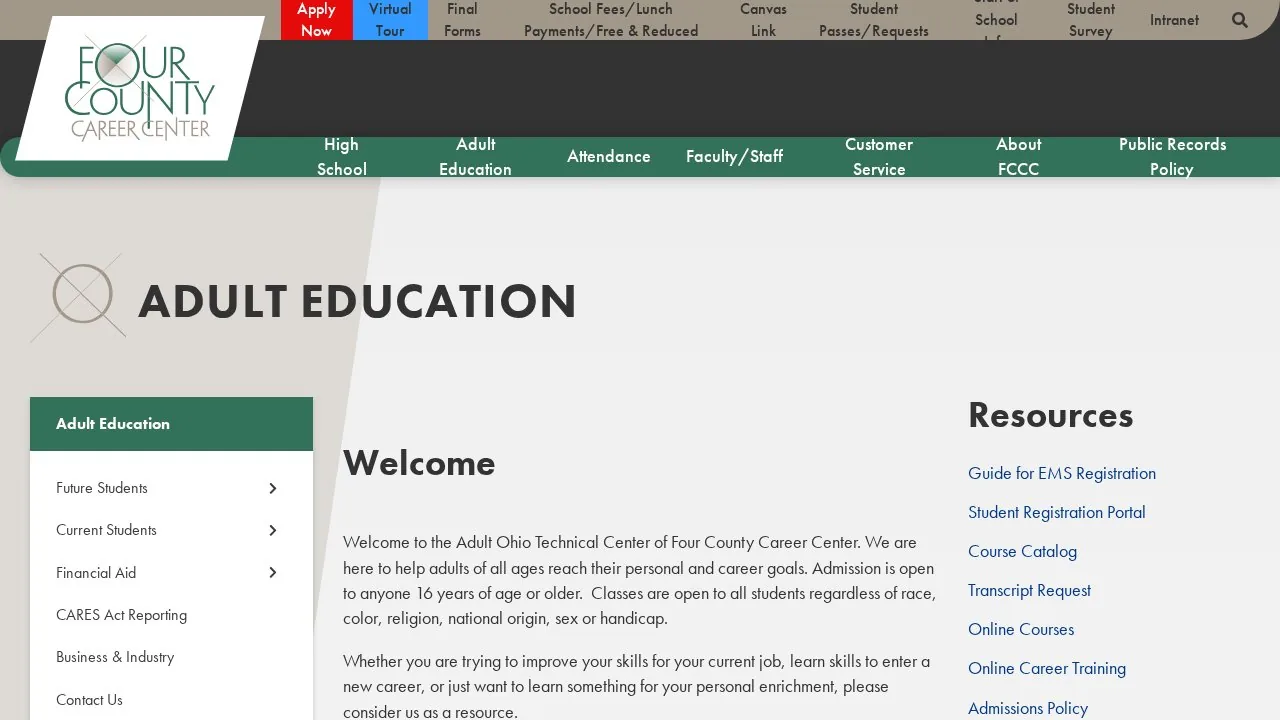
Task: Click the red Apply Now button
Action: (x=317, y=20)
